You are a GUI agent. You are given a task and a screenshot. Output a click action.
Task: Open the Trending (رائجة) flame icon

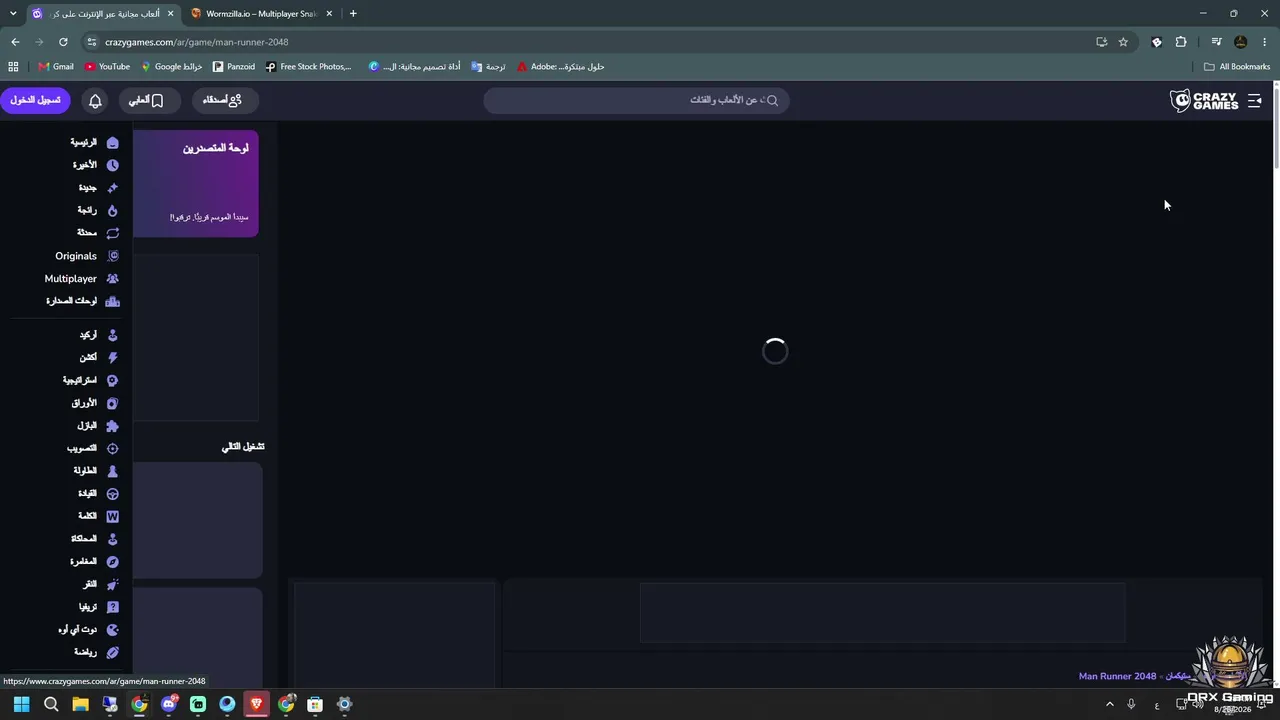click(112, 211)
